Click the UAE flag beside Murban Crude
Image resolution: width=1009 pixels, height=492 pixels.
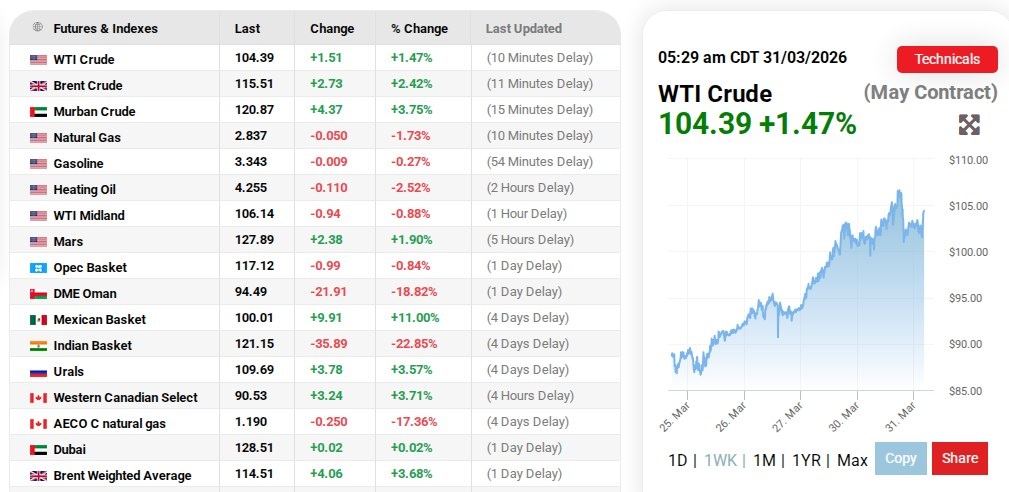tap(38, 111)
